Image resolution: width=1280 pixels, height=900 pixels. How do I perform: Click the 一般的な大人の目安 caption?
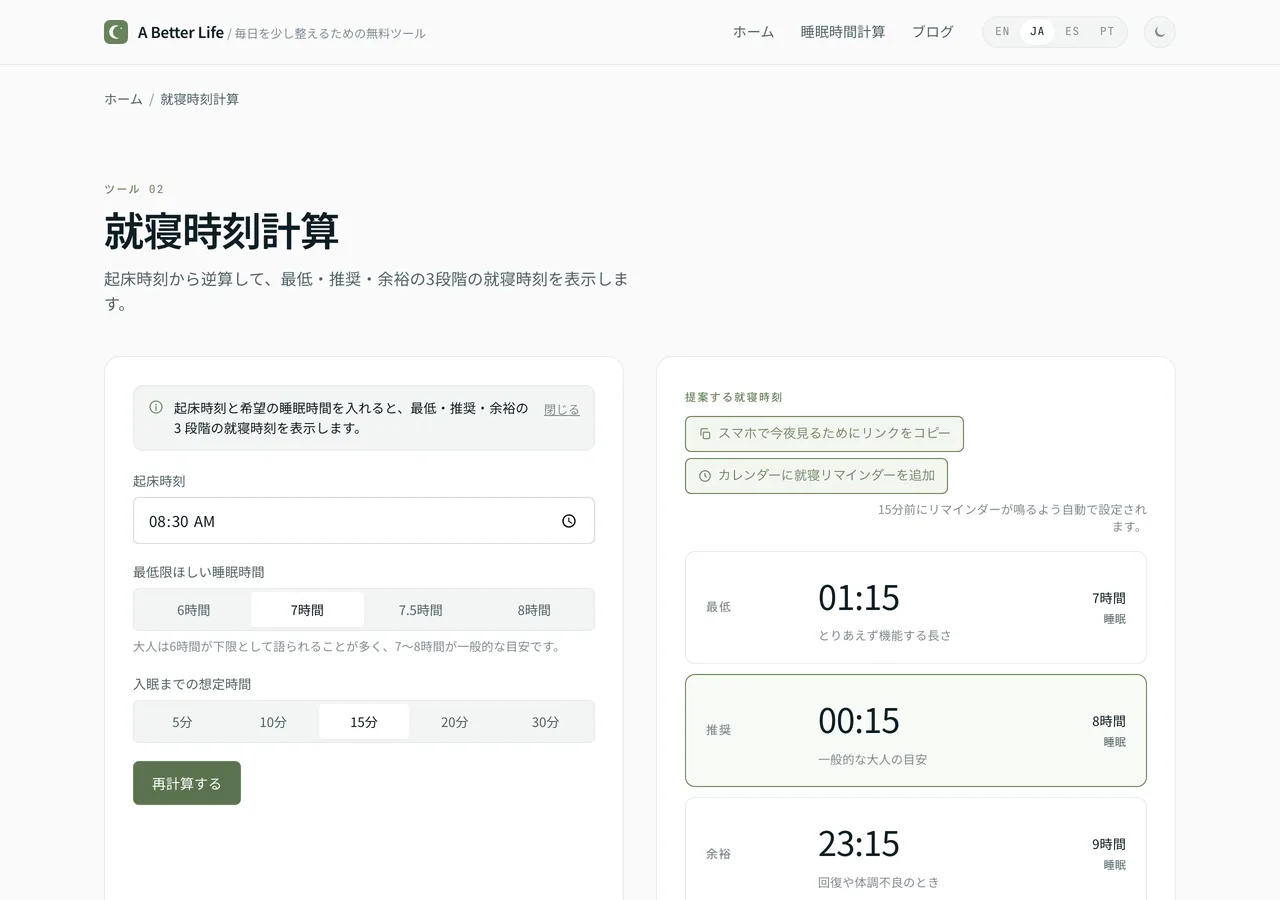(873, 760)
